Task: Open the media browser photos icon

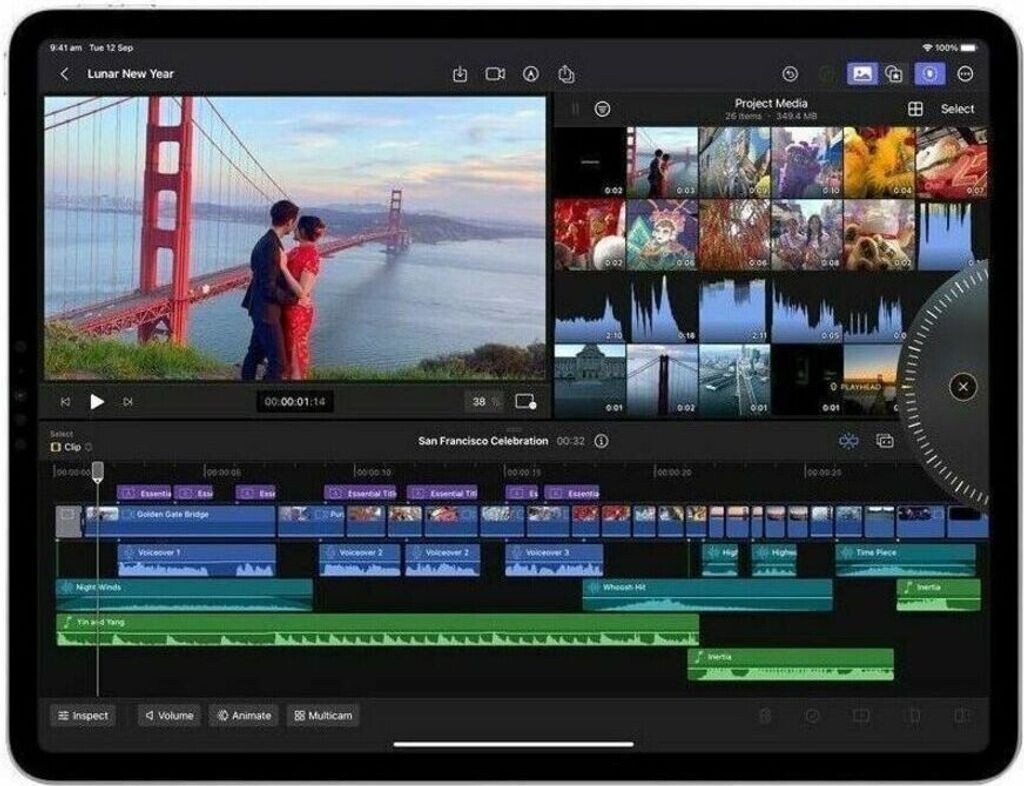Action: (861, 74)
